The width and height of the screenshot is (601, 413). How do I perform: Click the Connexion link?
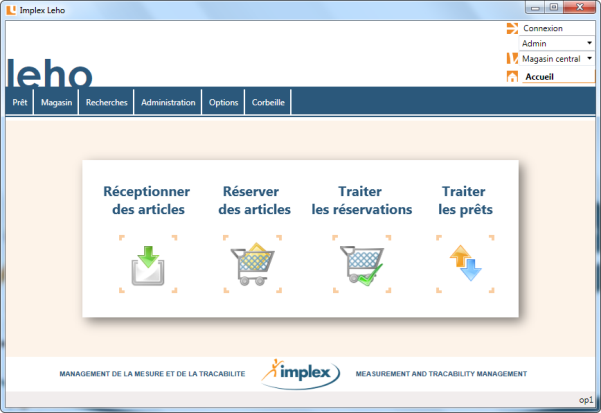[543, 28]
